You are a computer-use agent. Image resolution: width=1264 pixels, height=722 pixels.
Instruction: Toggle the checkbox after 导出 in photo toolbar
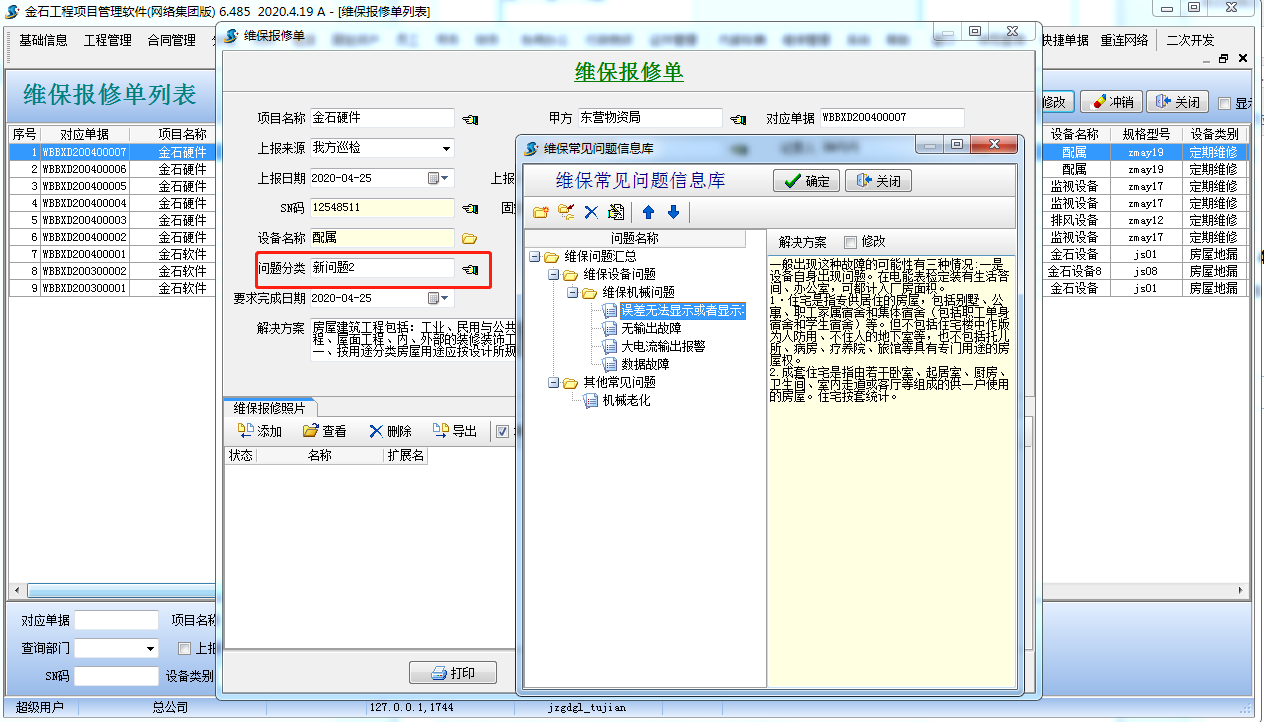(502, 432)
